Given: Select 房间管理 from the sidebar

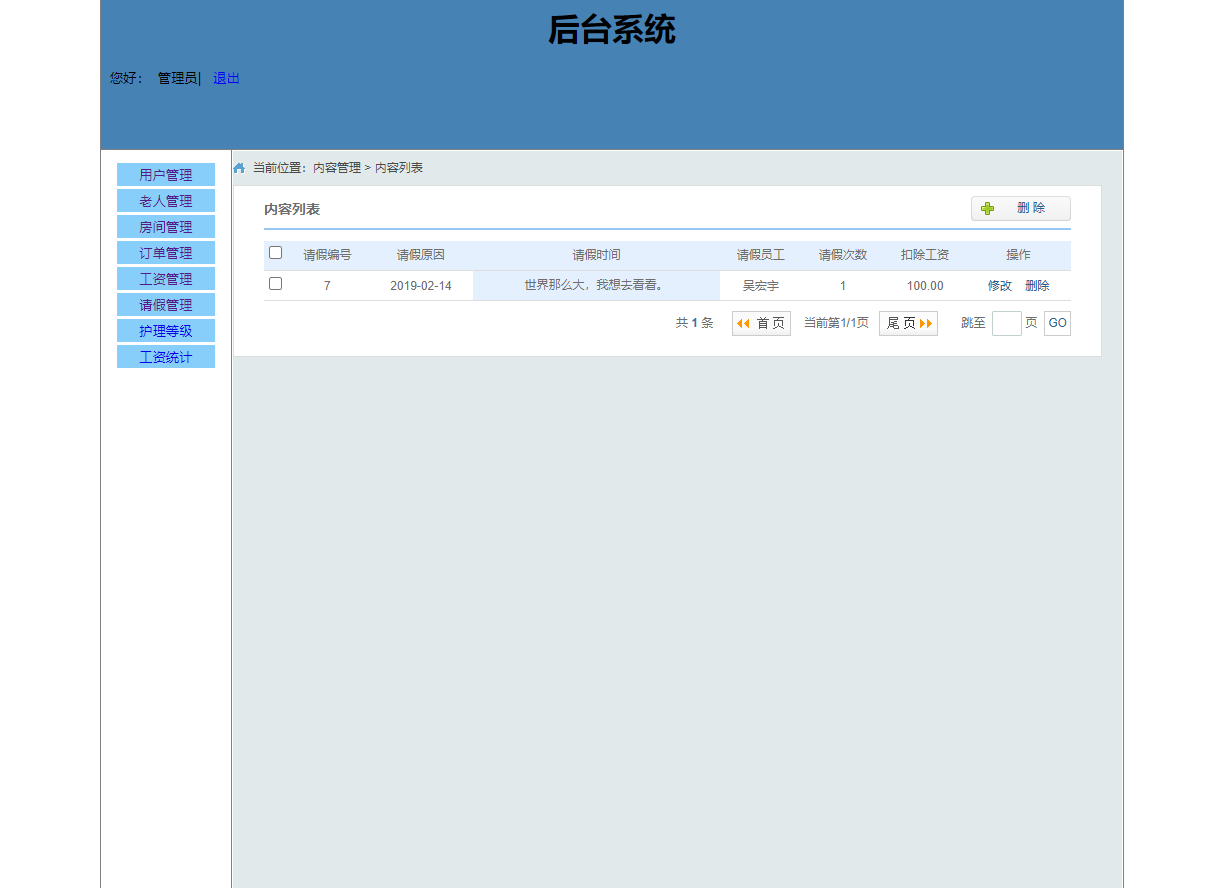Looking at the screenshot, I should pyautogui.click(x=166, y=226).
